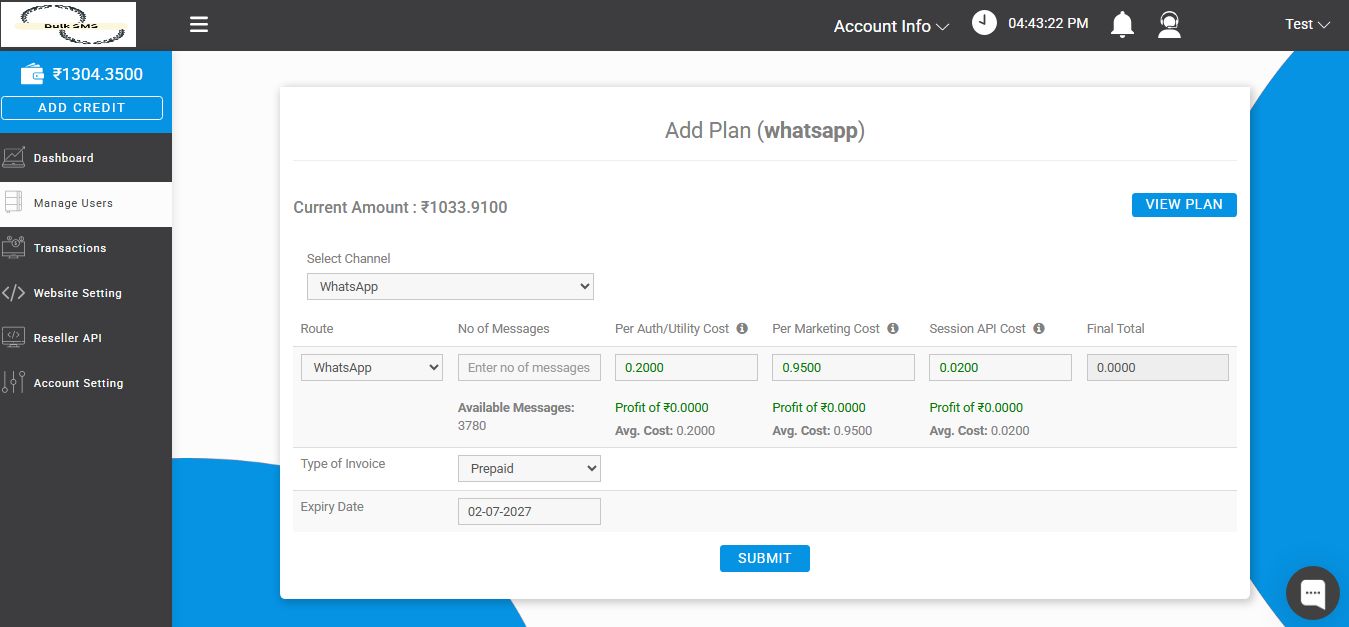Screen dimensions: 1349x627
Task: Click the Final Total field 0.0000
Action: click(x=1157, y=367)
